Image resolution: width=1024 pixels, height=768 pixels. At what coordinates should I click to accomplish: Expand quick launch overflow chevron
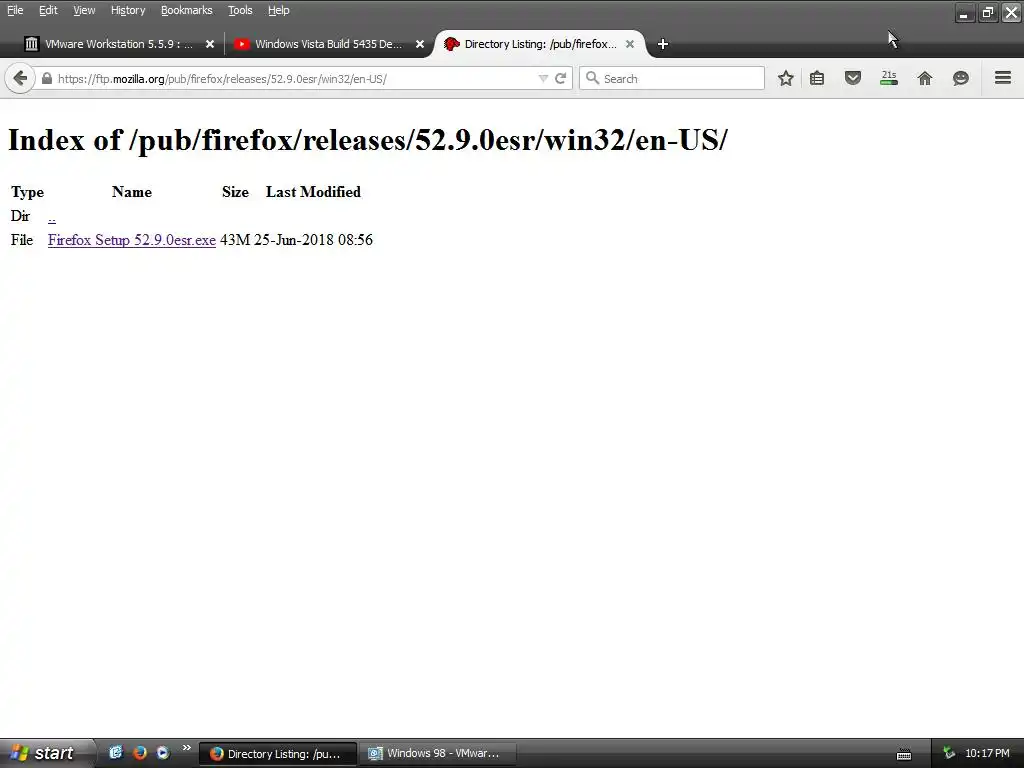pyautogui.click(x=187, y=748)
